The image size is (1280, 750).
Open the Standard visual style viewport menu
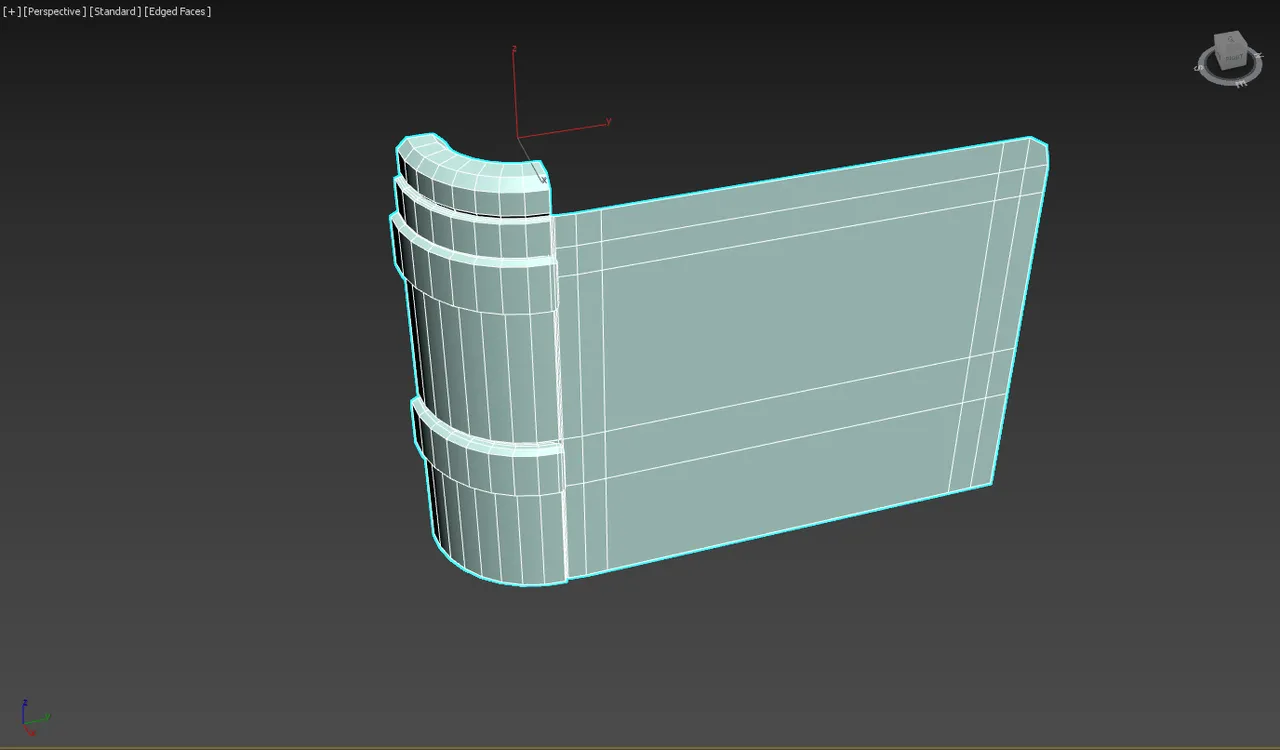(115, 11)
